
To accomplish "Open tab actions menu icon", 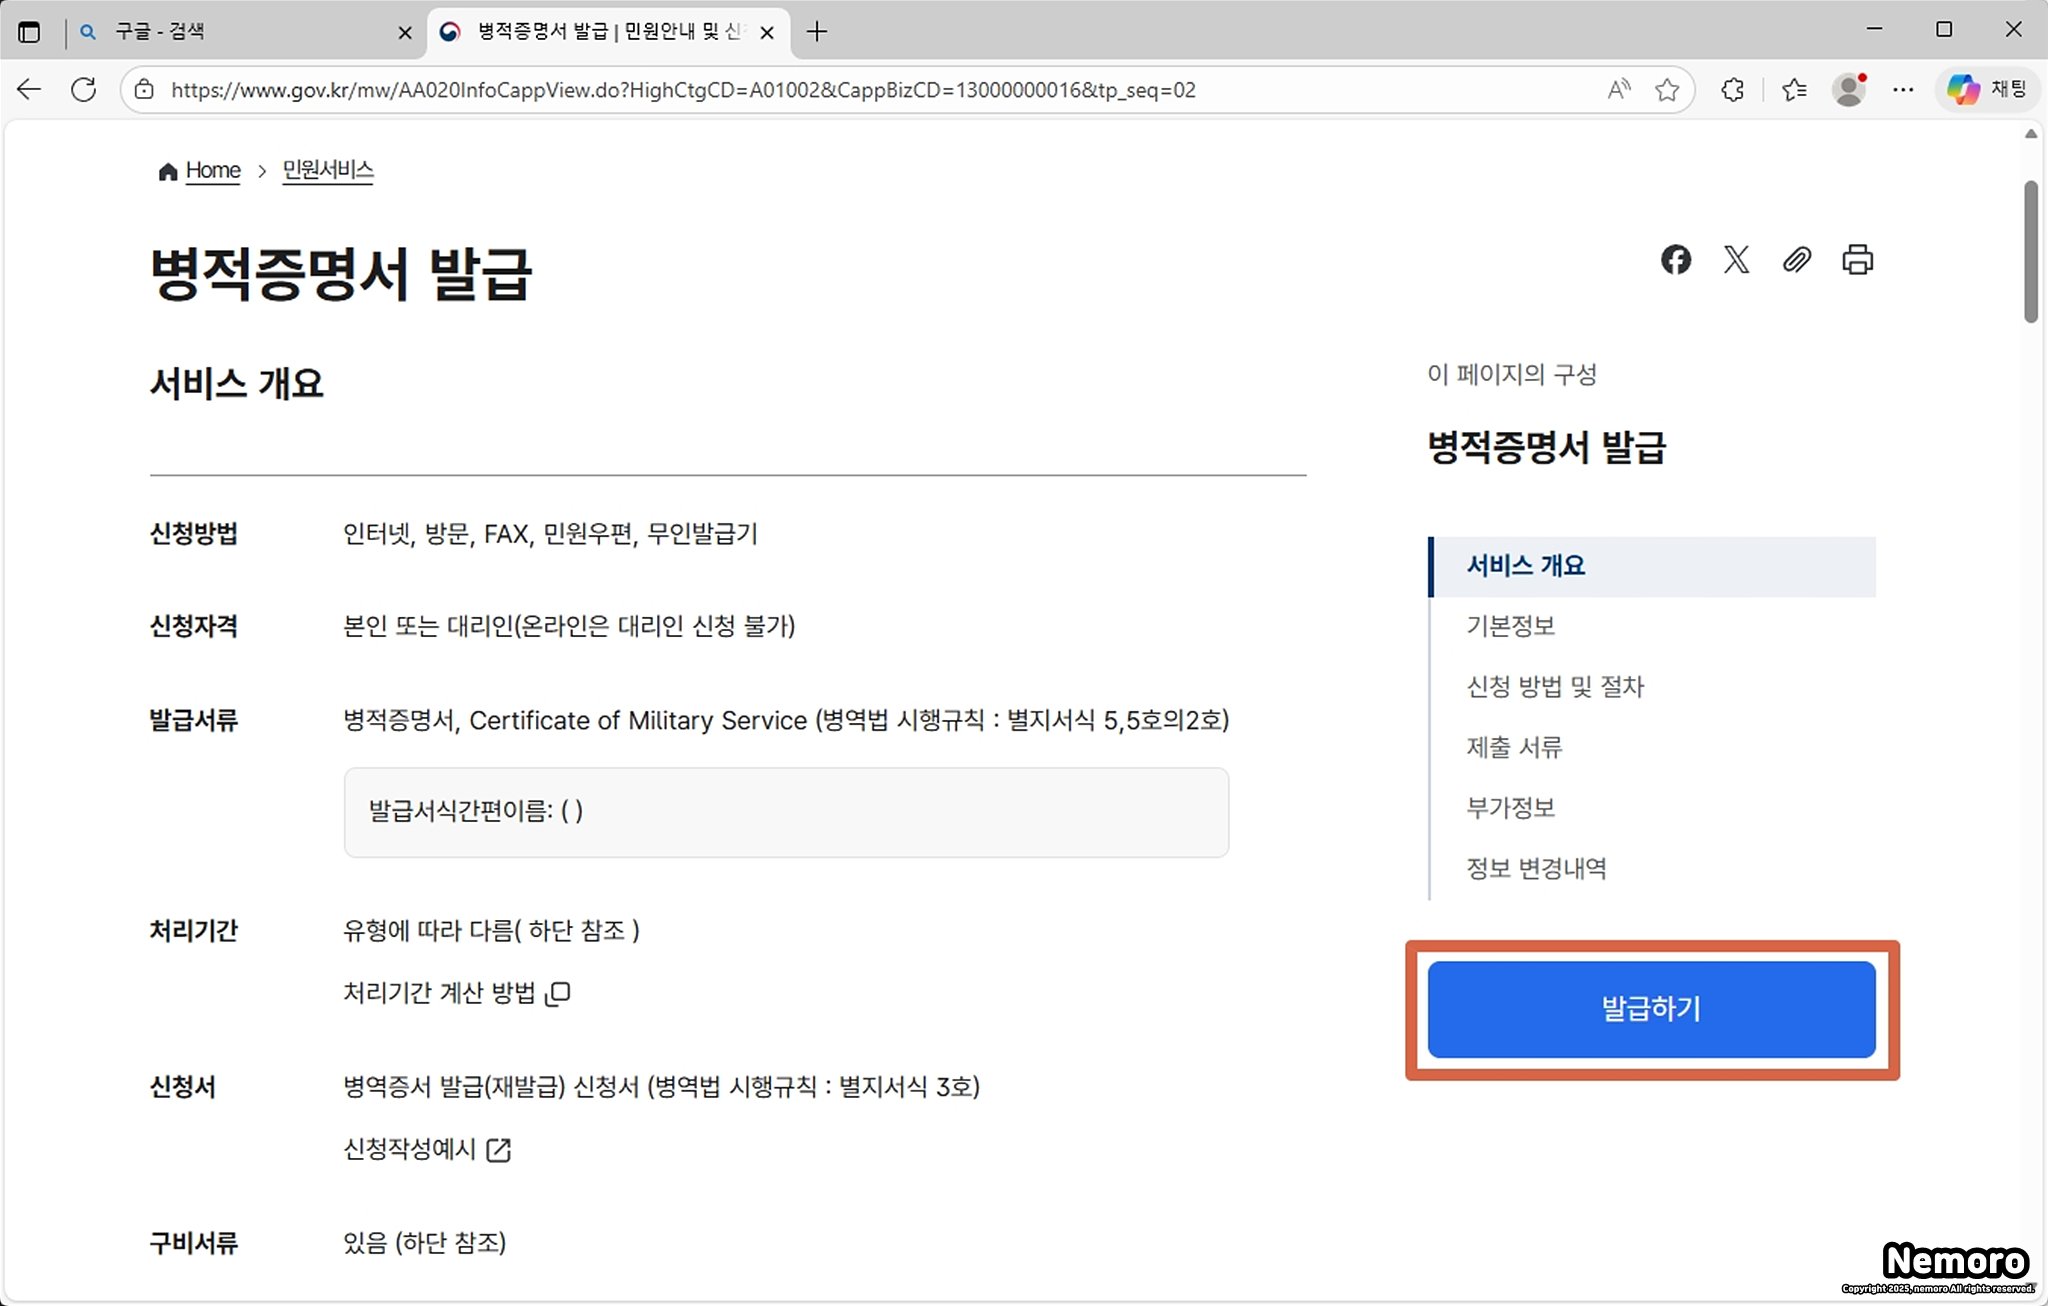I will [29, 32].
